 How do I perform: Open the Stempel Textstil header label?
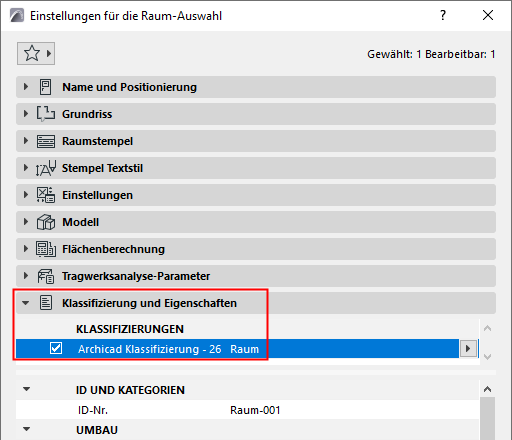click(102, 168)
